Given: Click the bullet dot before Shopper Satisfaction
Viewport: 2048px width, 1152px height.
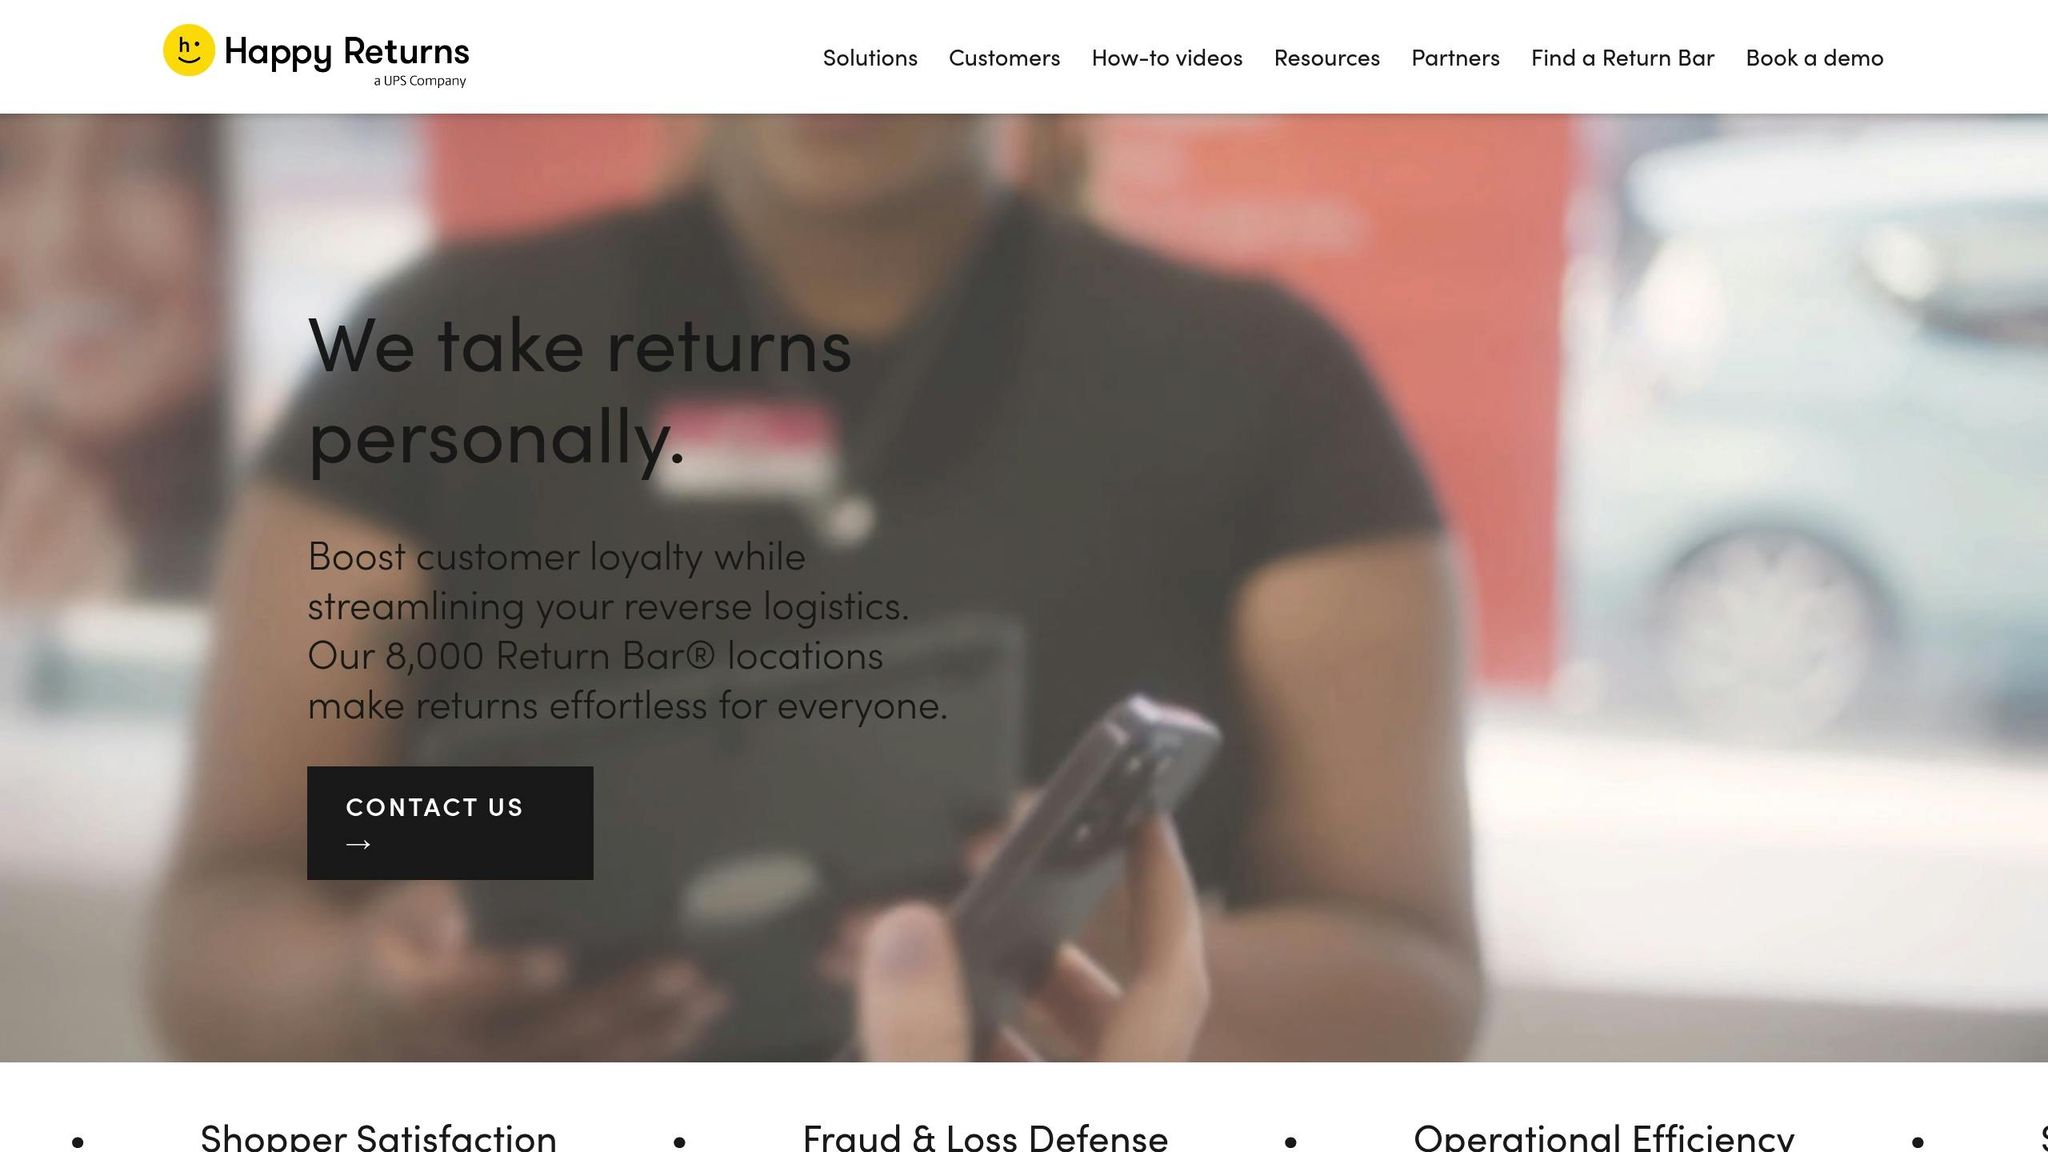Looking at the screenshot, I should click(x=78, y=1141).
